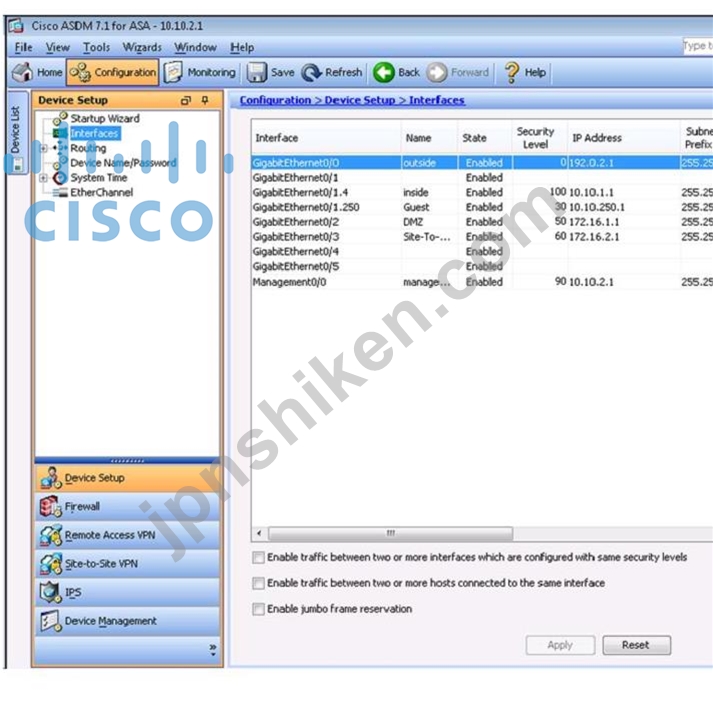Expand the System Time tree node
The height and width of the screenshot is (724, 713).
(43, 178)
